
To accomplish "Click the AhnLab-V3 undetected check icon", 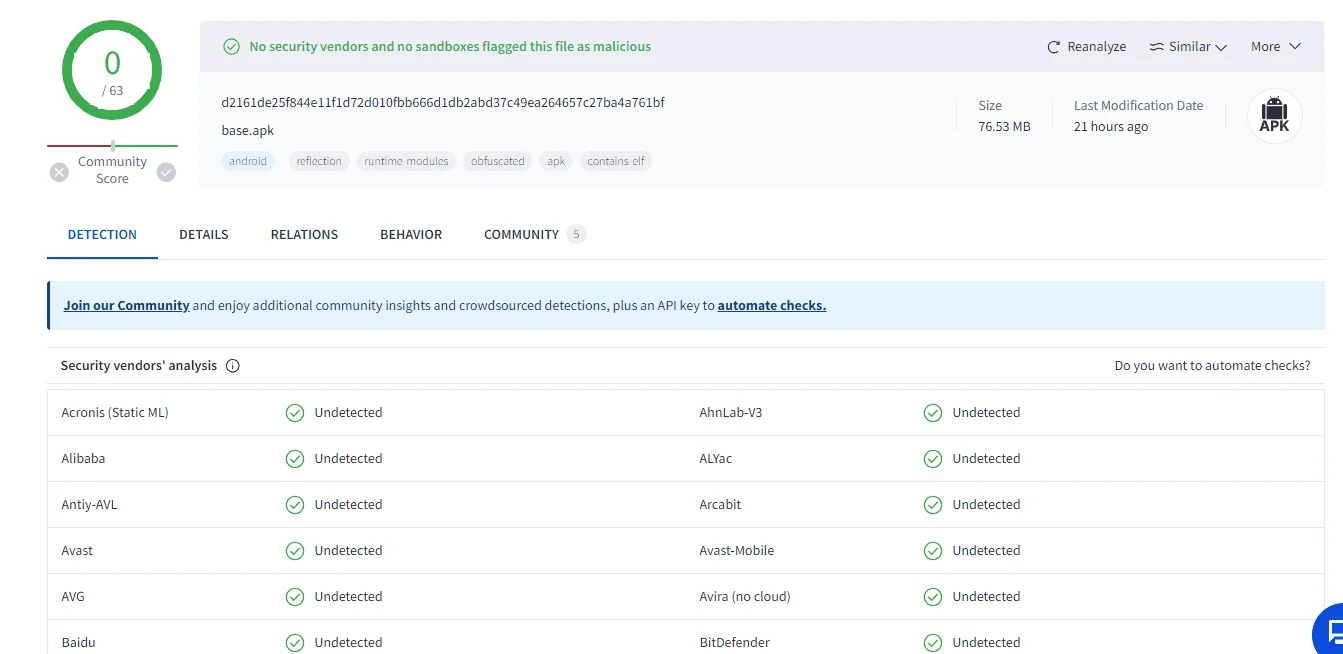I will pos(933,413).
